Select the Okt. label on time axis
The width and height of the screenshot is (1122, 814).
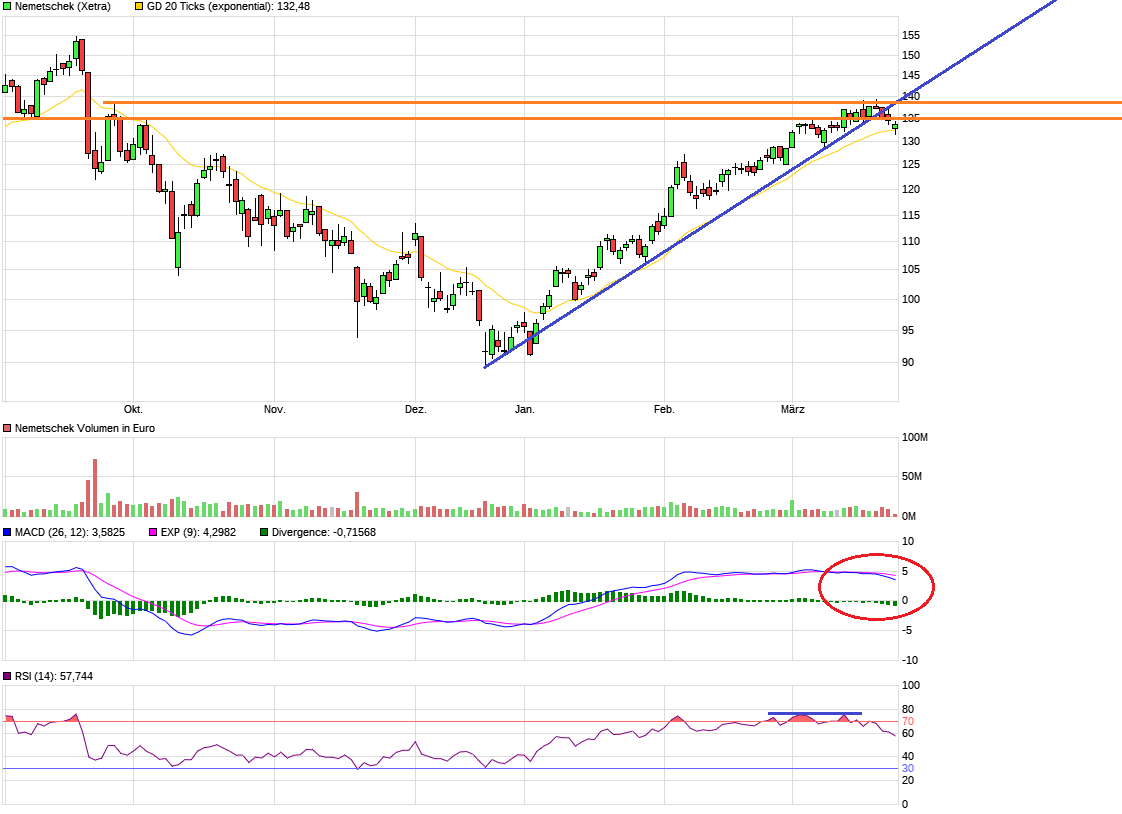pos(133,410)
